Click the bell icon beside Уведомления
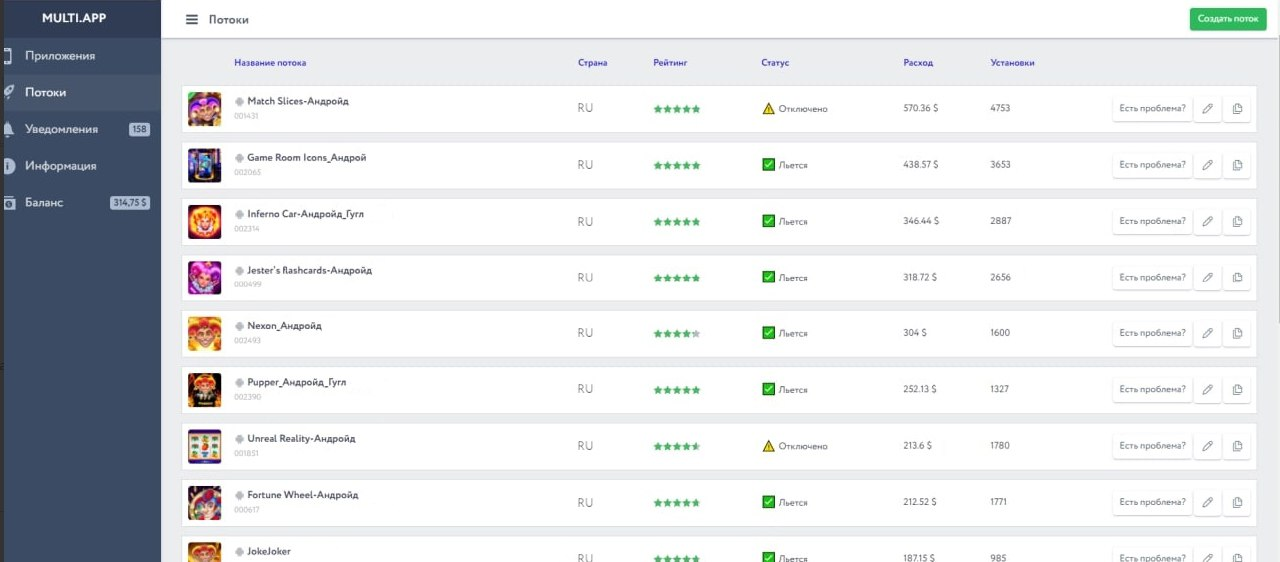Image resolution: width=1280 pixels, height=562 pixels. point(8,129)
